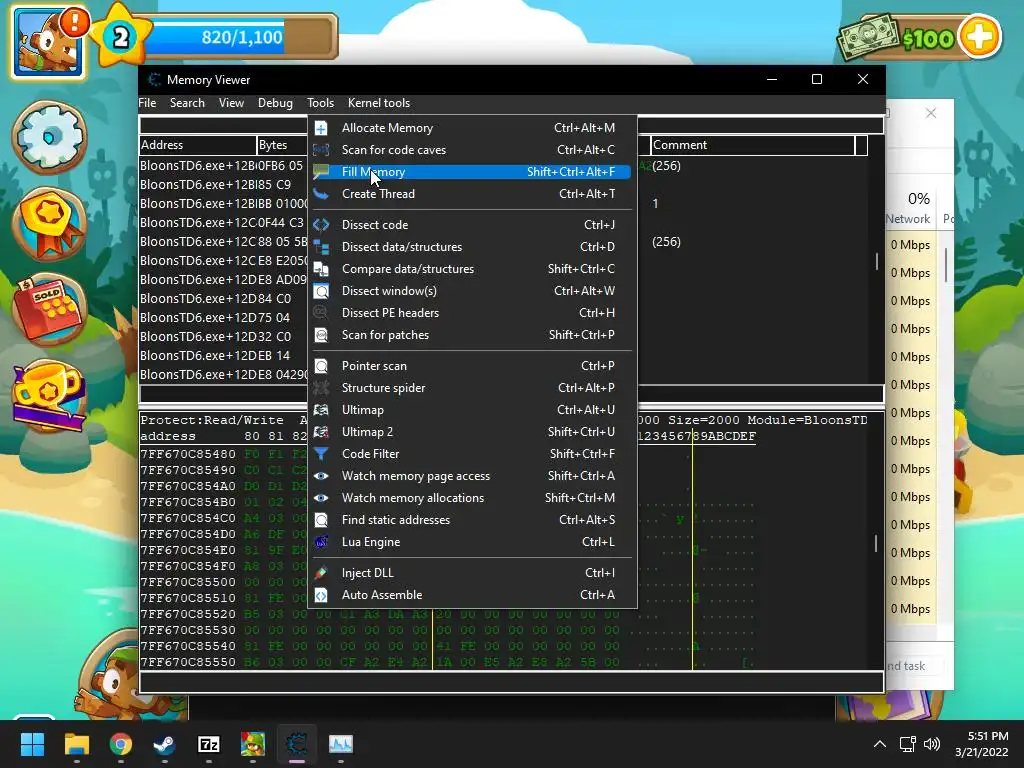Open the clock and date flyout
This screenshot has width=1024, height=768.
982,744
